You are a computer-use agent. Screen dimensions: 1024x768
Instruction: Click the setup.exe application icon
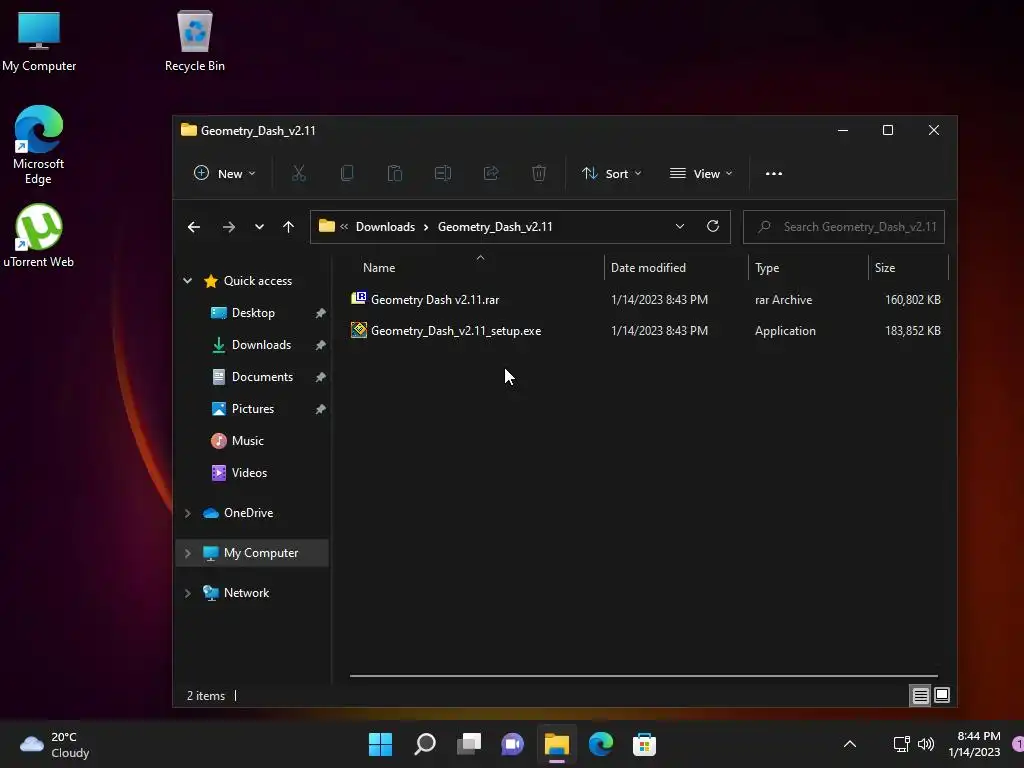359,330
